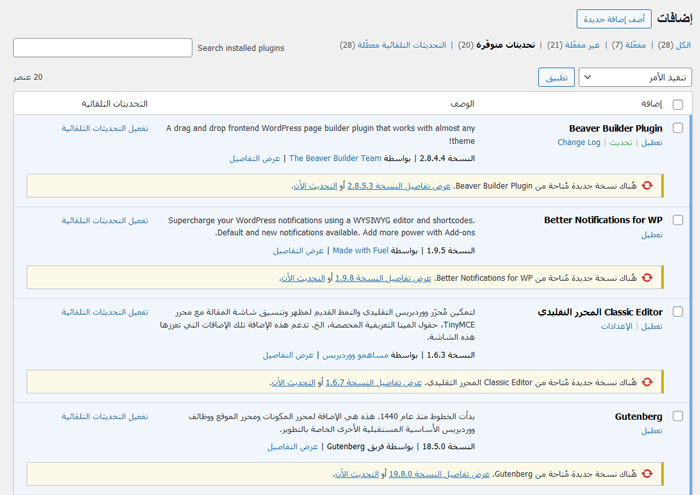This screenshot has height=495, width=700.
Task: Filter plugins with auto-updates disabled (28)
Action: 393,45
